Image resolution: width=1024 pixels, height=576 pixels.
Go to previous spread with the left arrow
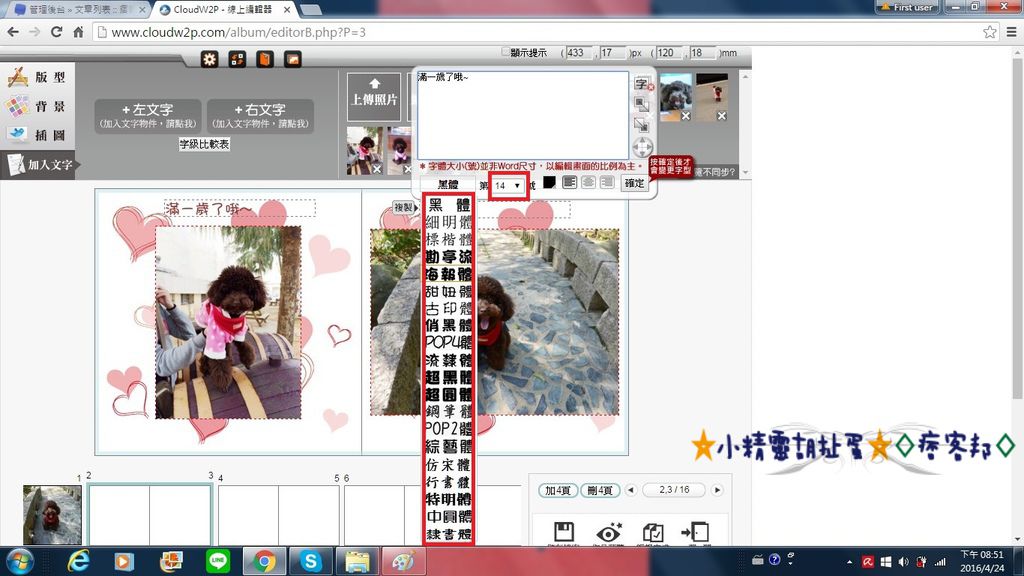pos(631,490)
